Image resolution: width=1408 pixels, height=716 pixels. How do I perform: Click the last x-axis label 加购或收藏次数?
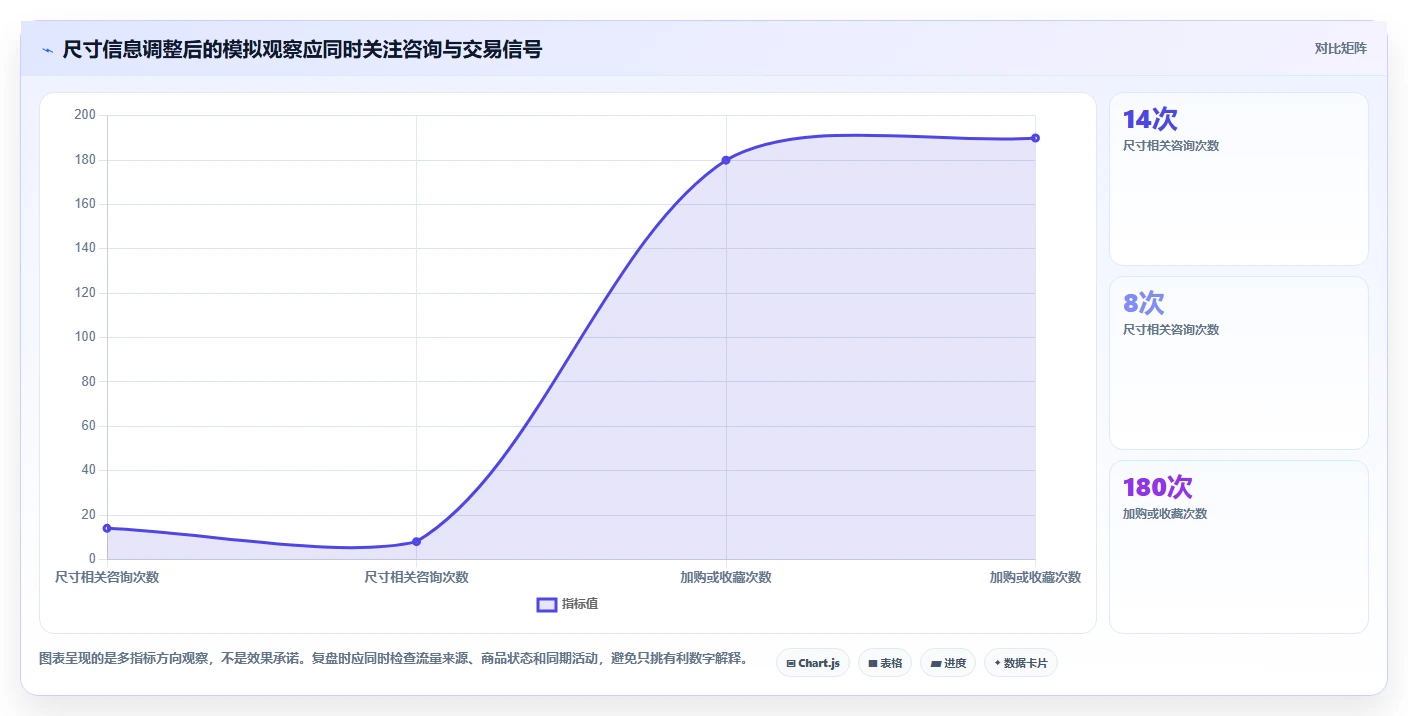coord(1035,577)
